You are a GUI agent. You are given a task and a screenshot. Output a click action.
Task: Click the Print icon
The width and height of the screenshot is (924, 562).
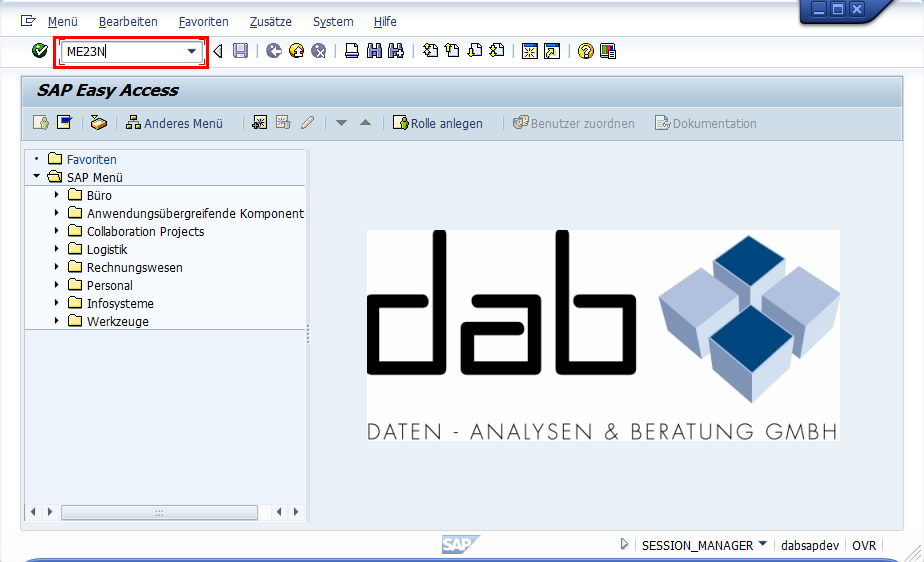(352, 51)
